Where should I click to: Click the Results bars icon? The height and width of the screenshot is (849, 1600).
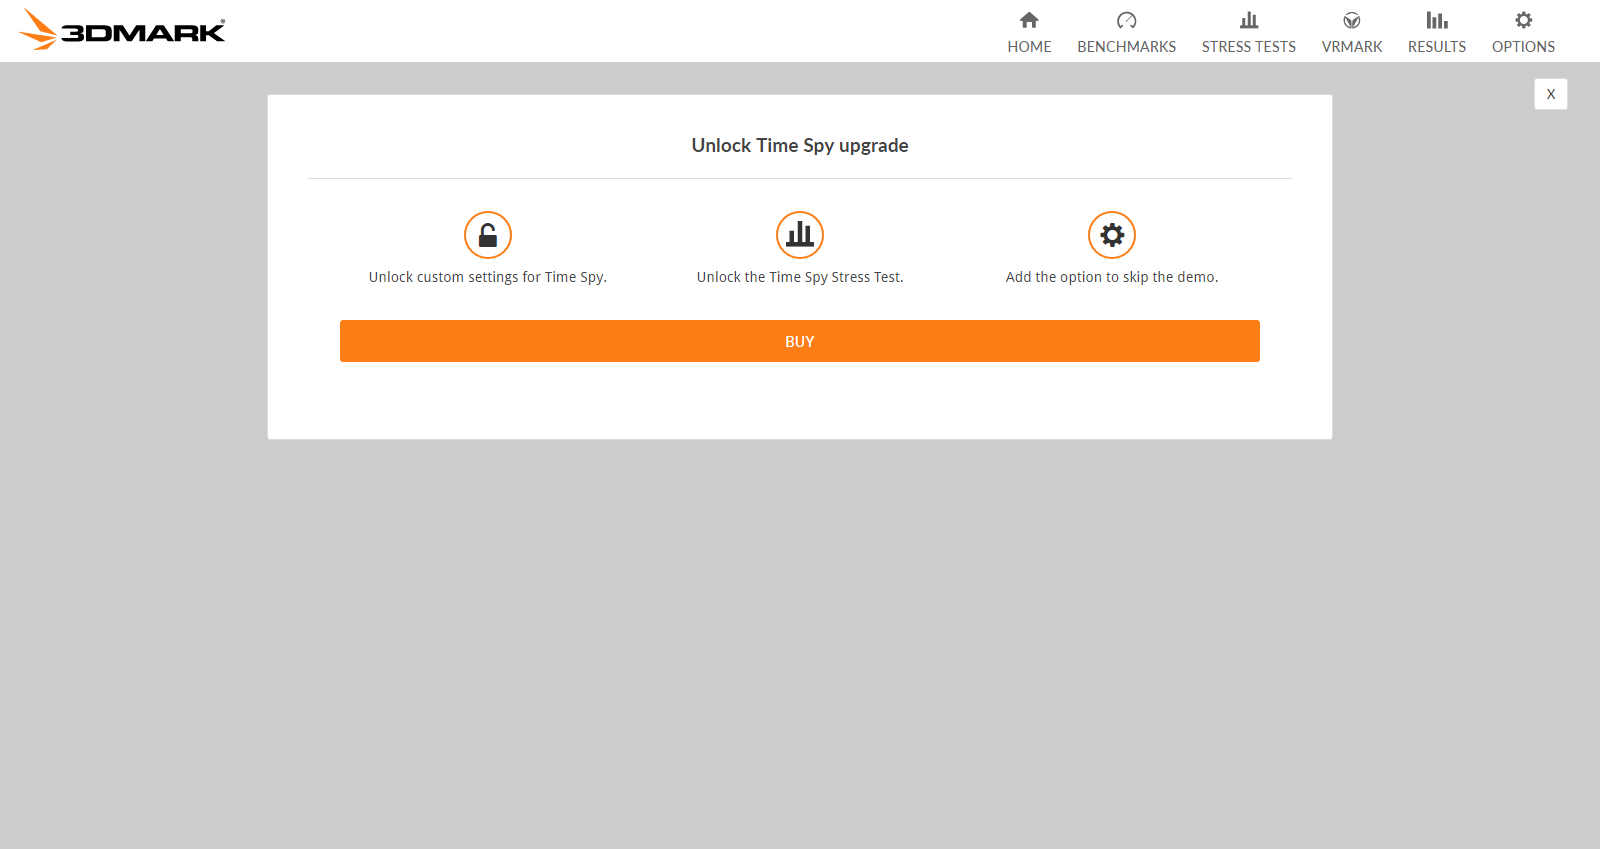(x=1437, y=20)
